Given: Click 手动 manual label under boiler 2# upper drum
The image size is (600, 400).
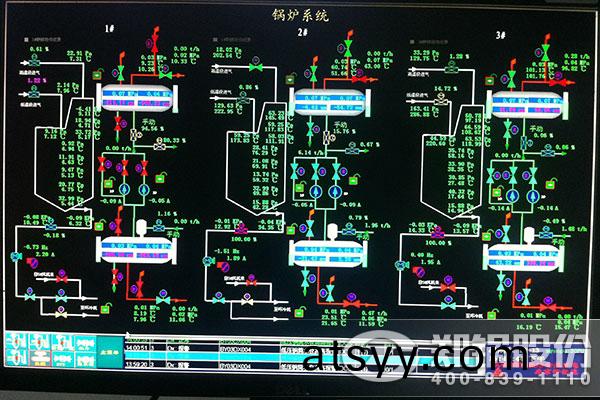Looking at the screenshot, I should click(341, 125).
